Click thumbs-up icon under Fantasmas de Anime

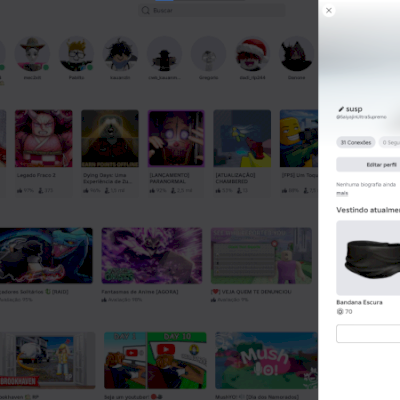[x=104, y=300]
